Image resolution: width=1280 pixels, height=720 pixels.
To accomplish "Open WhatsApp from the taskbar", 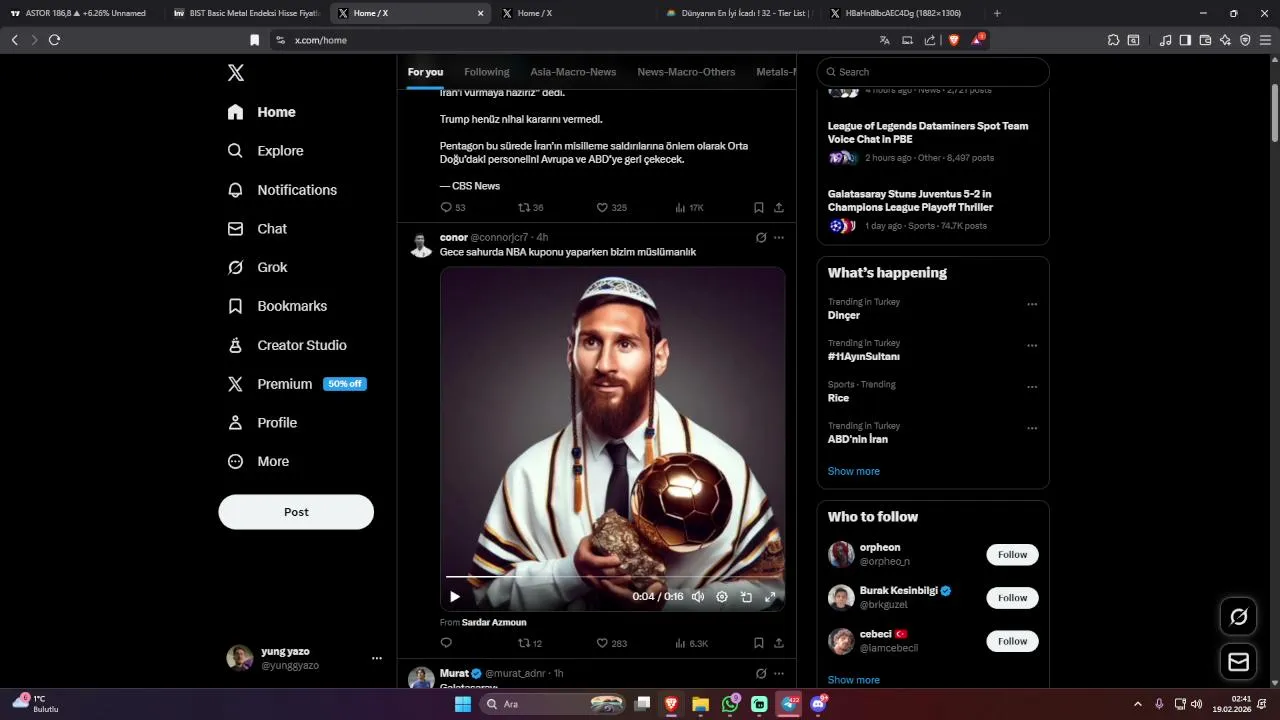I will click(730, 704).
